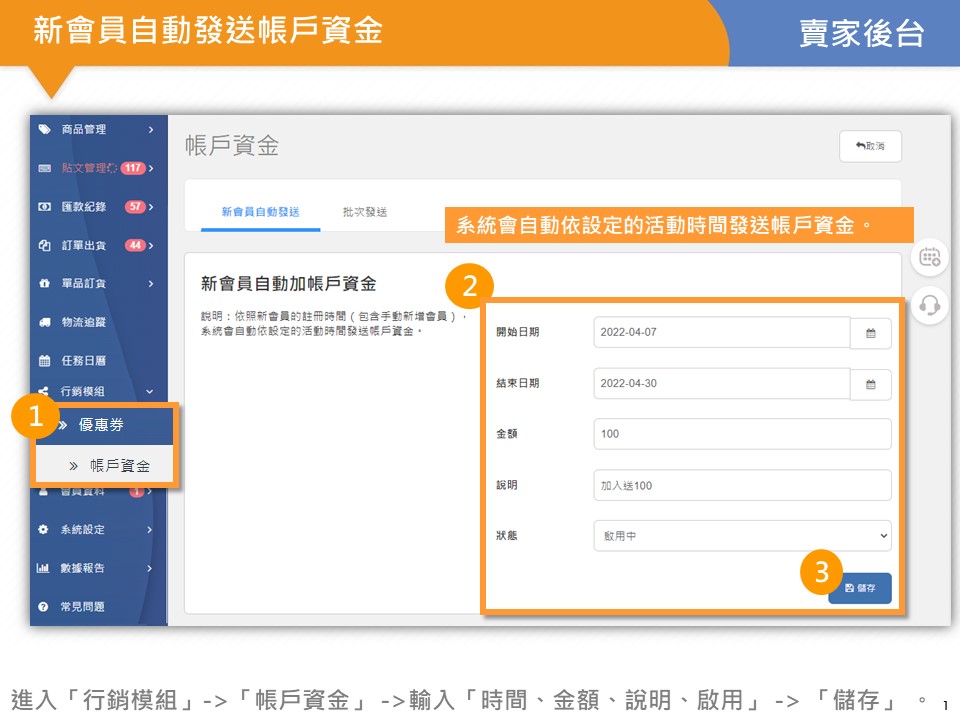
Task: Click the 匯款紀錄 money icon
Action: 44,207
